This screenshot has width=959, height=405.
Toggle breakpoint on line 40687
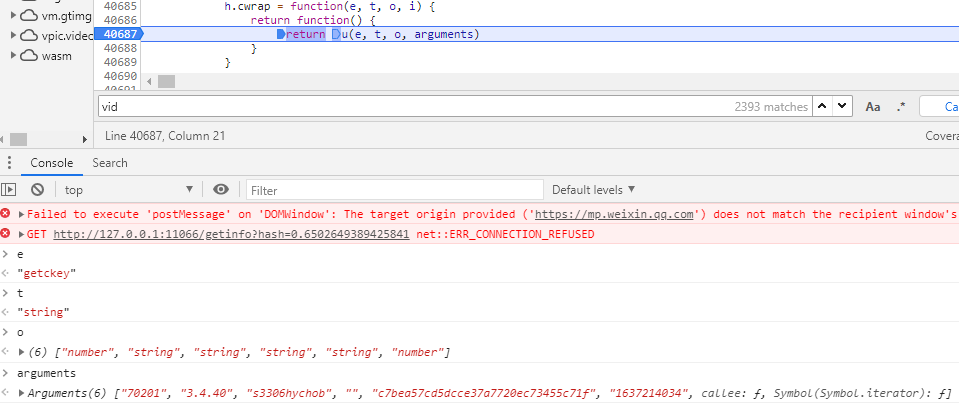coord(120,35)
